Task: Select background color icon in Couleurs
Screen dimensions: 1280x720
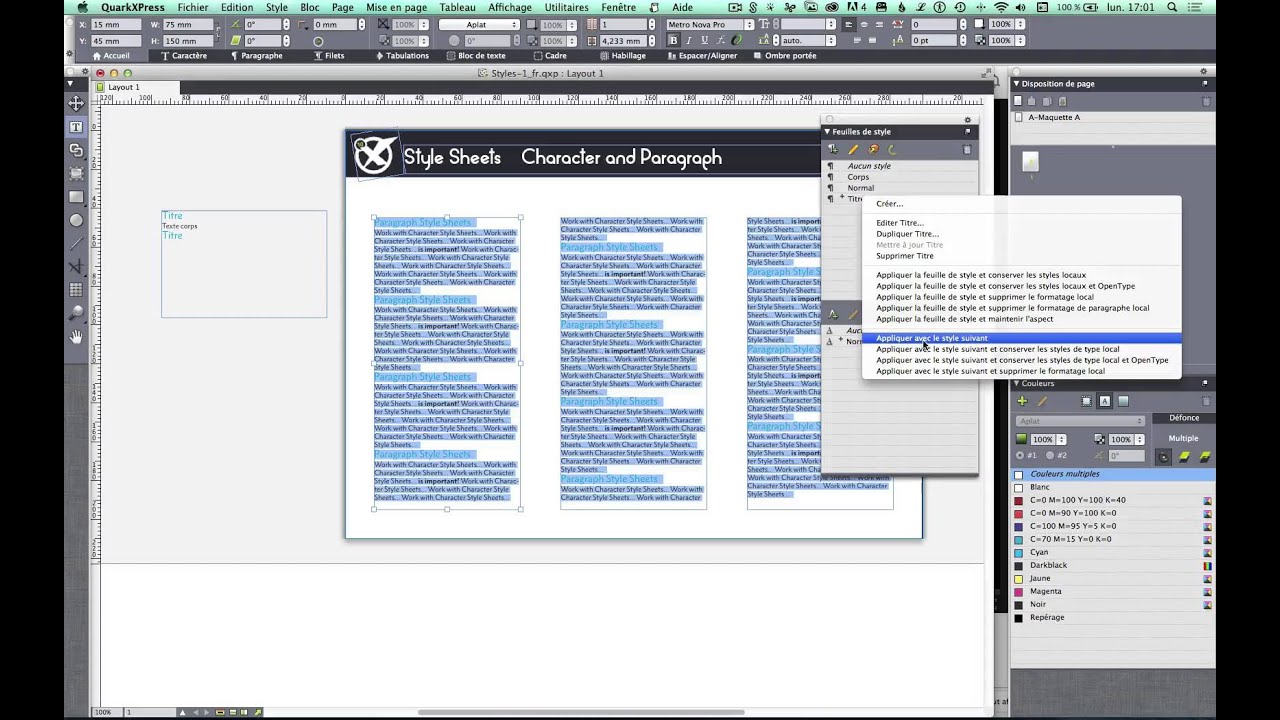Action: click(x=1123, y=401)
